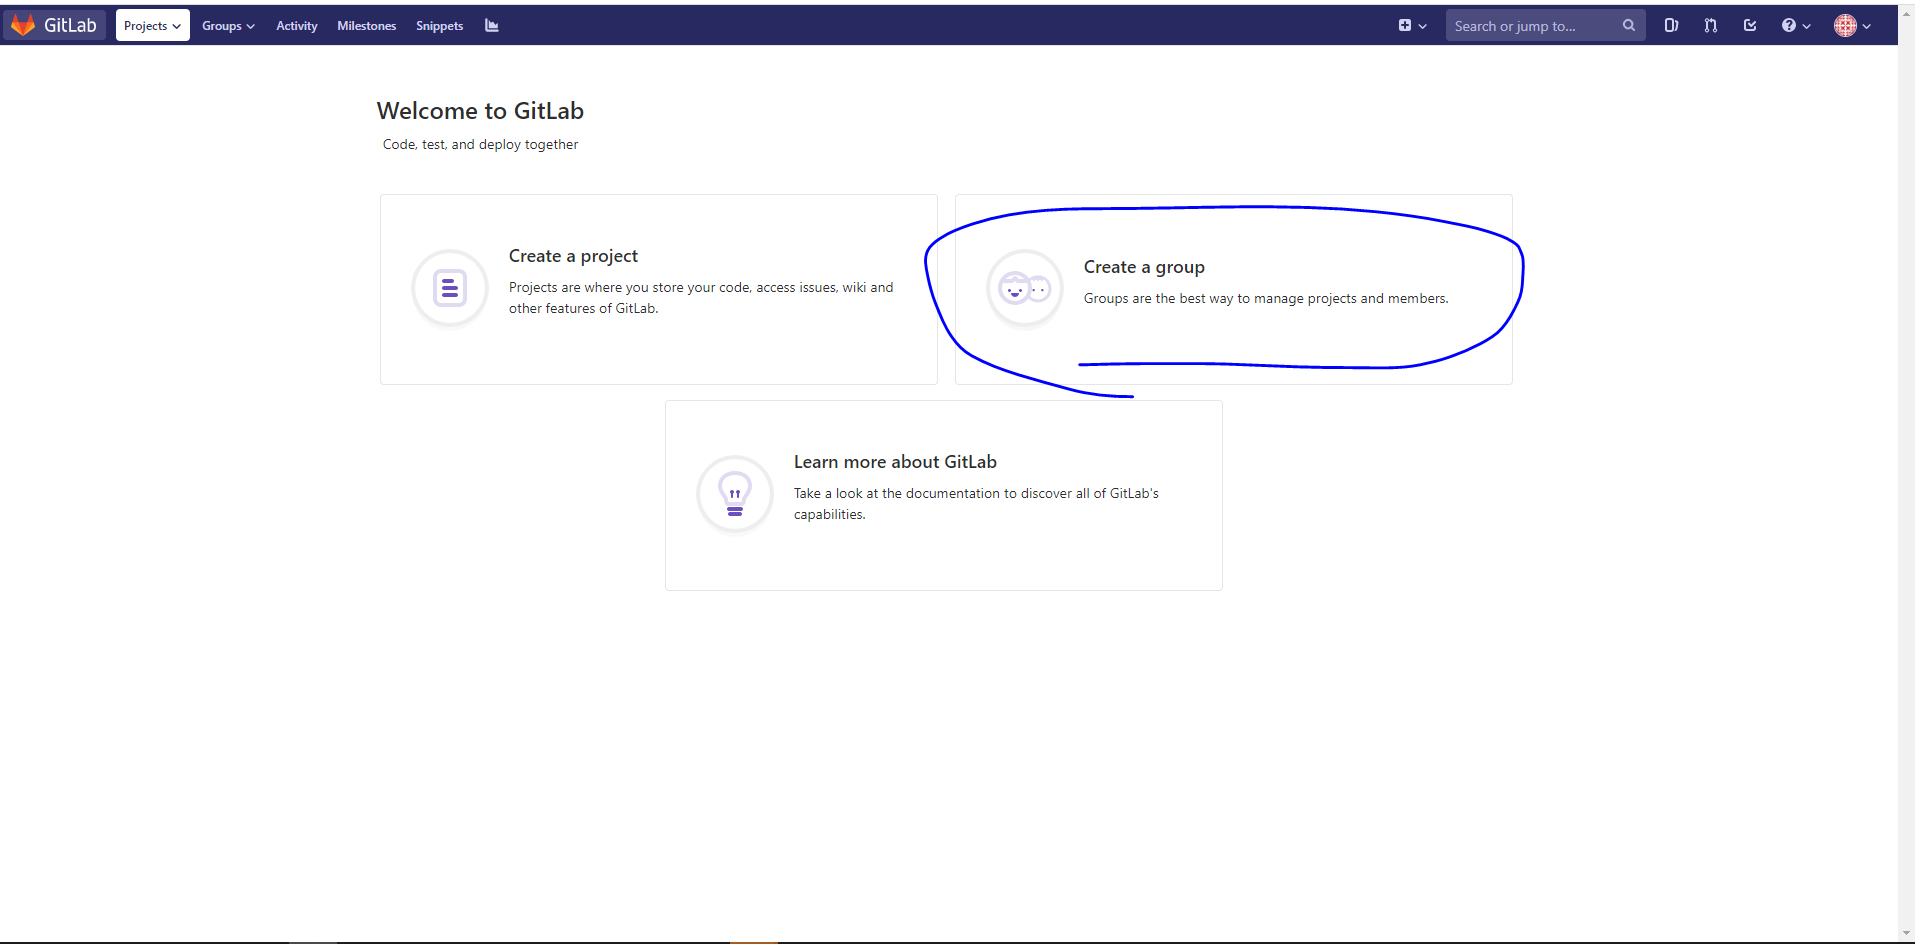Image resolution: width=1915 pixels, height=944 pixels.
Task: Click the Create a project card title
Action: point(573,256)
